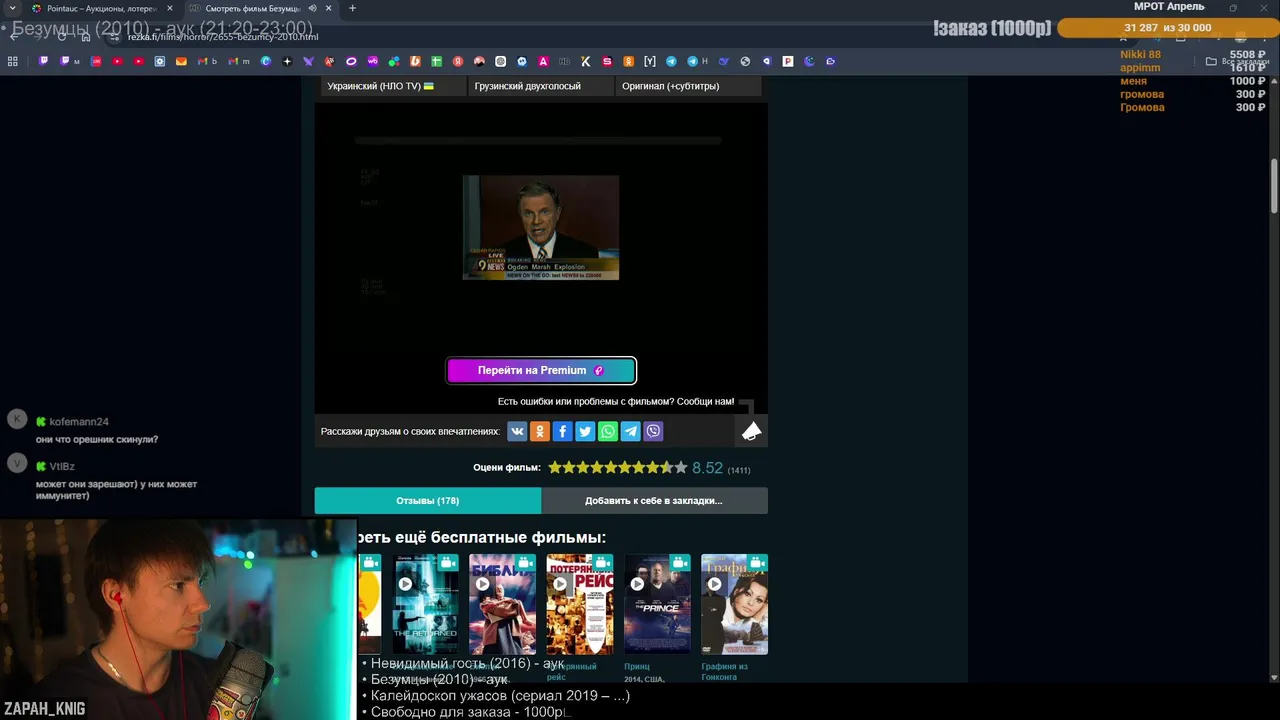Screen dimensions: 1280x720
Task: Click the Графиня из Гонконга title link
Action: point(725,671)
